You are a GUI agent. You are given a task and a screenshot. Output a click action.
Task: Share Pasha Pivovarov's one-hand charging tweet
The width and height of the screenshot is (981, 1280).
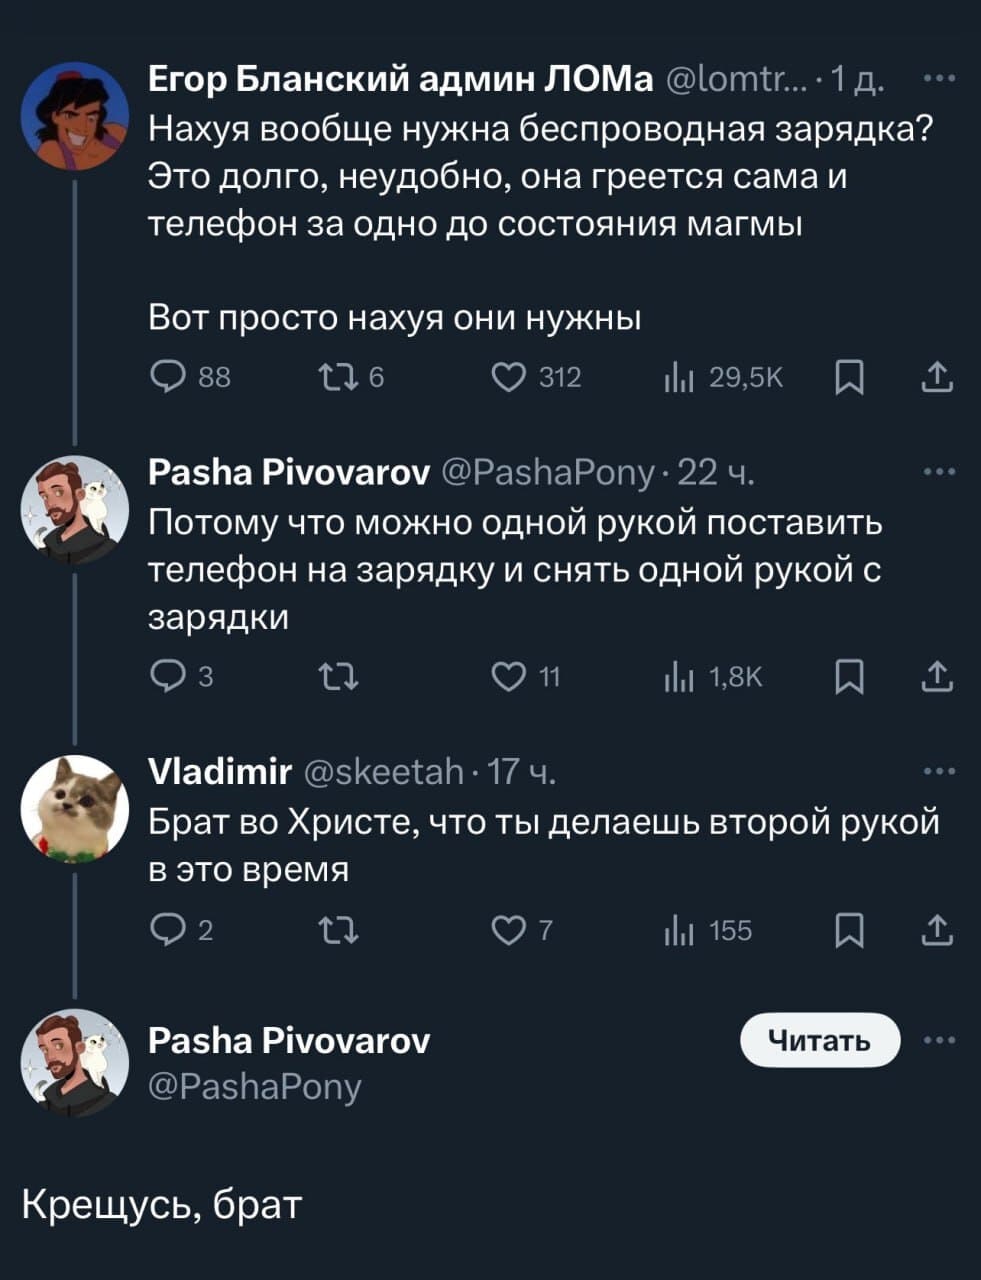pos(936,678)
